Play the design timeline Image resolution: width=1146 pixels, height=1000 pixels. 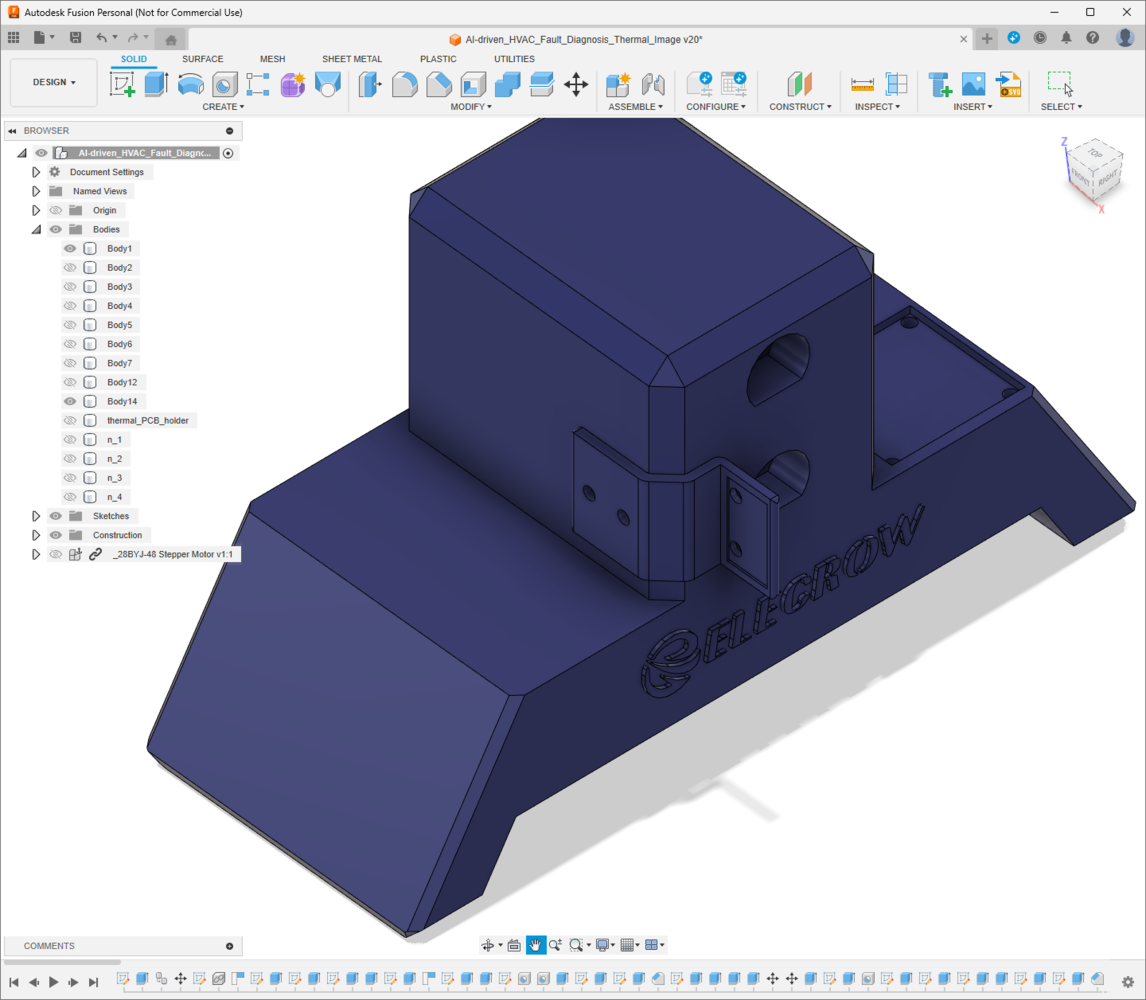click(x=53, y=982)
